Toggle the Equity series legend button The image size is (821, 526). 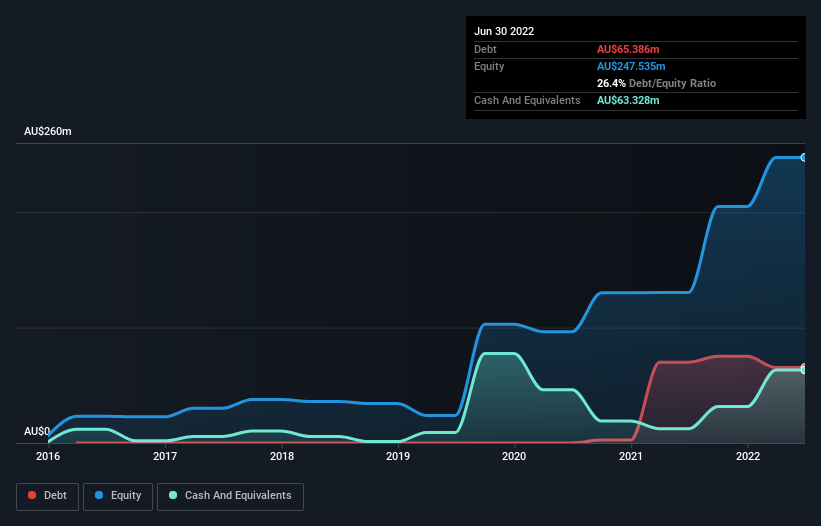[118, 496]
